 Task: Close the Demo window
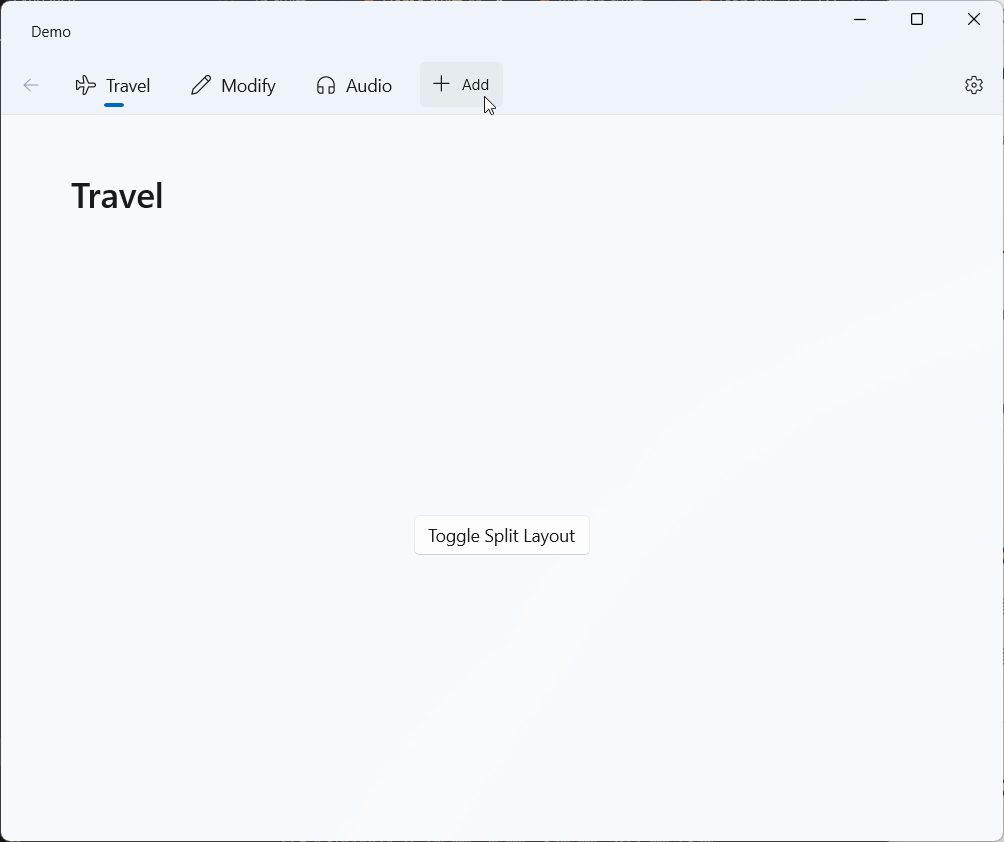[974, 20]
